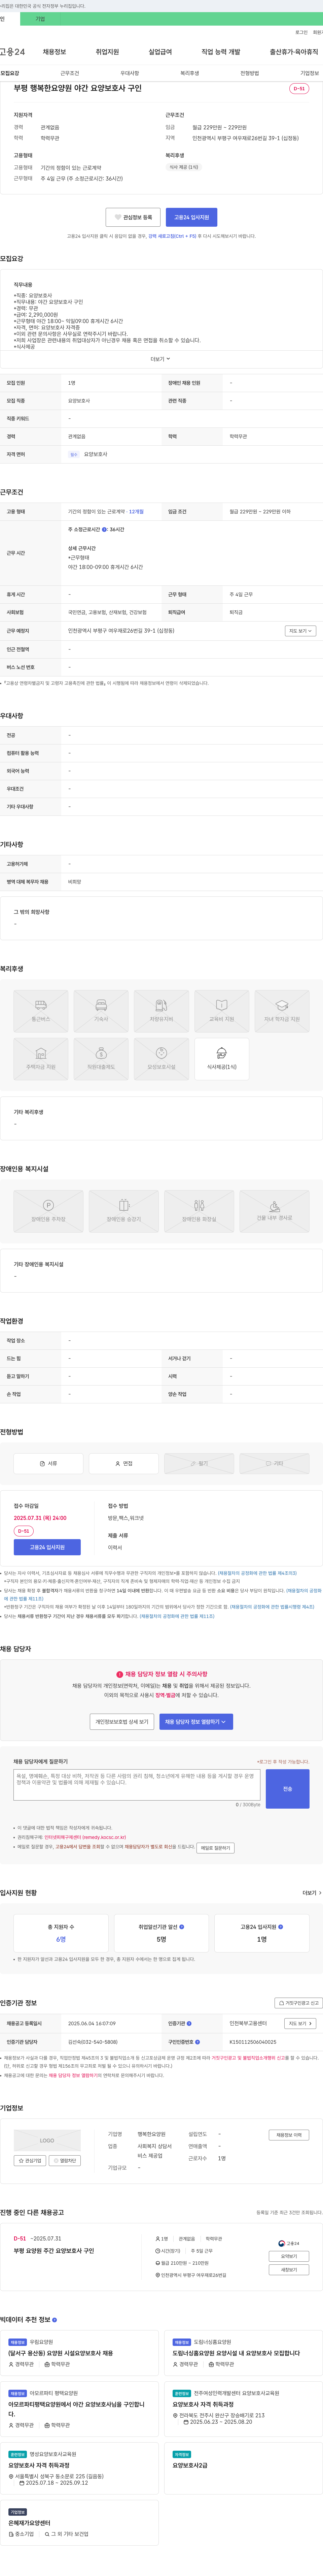Expand job description with 더보기

(160, 359)
